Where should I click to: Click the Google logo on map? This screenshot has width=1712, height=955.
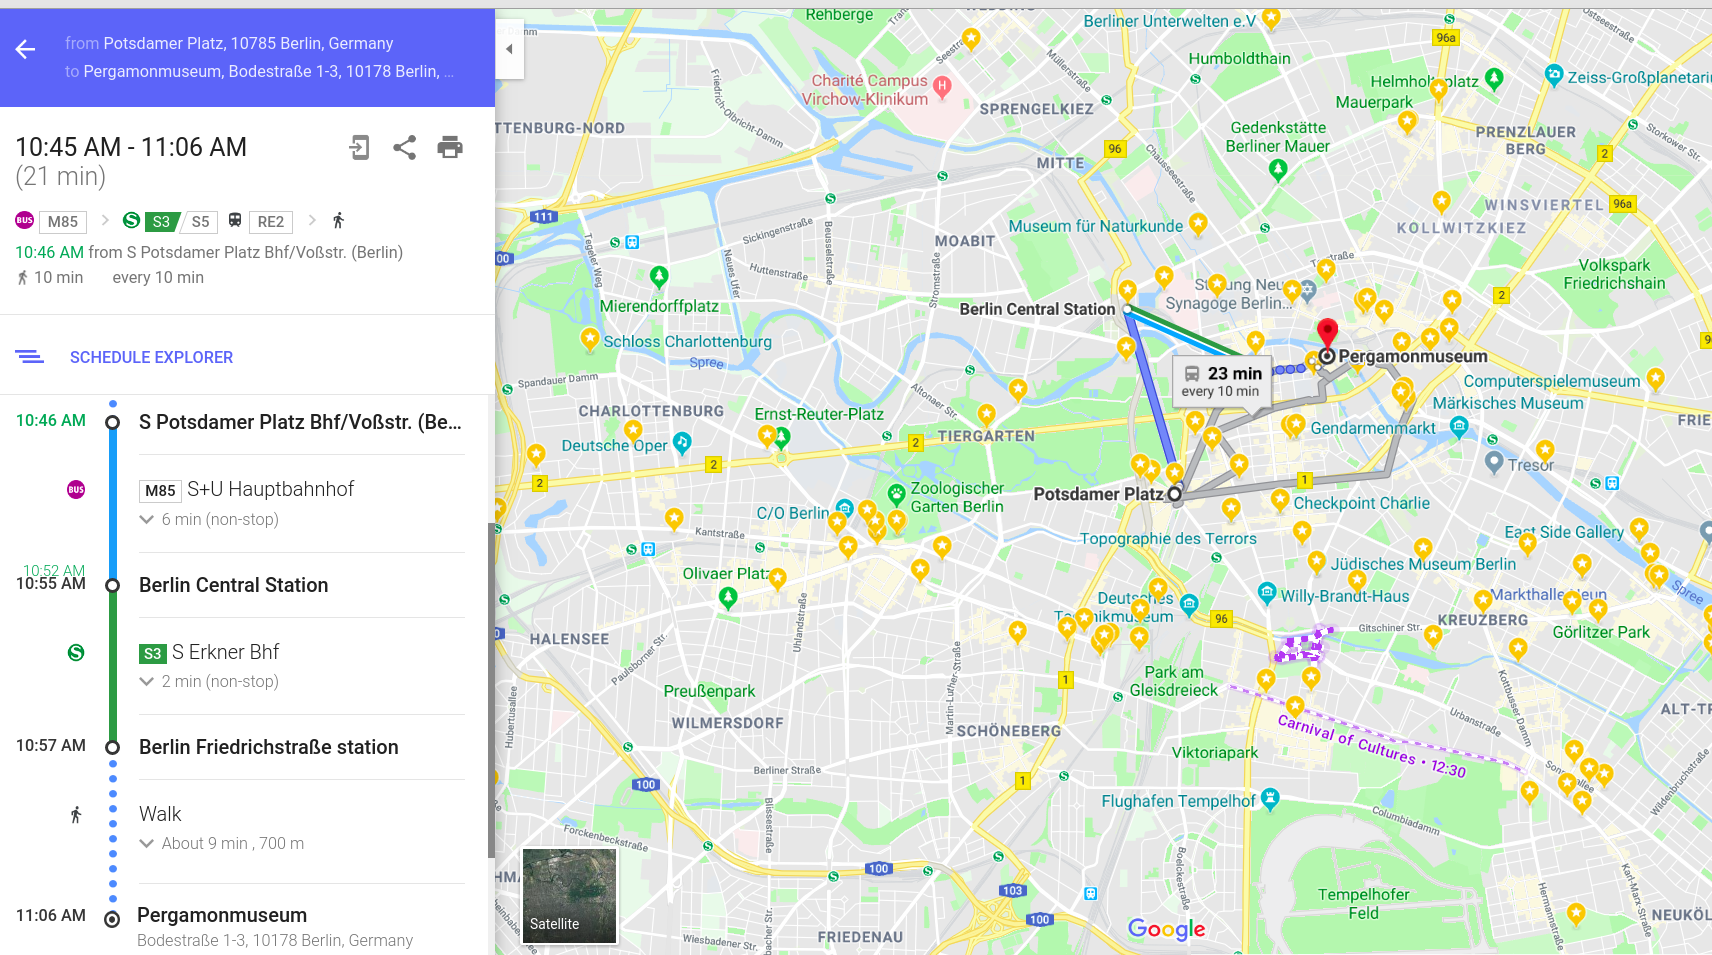click(x=1166, y=929)
